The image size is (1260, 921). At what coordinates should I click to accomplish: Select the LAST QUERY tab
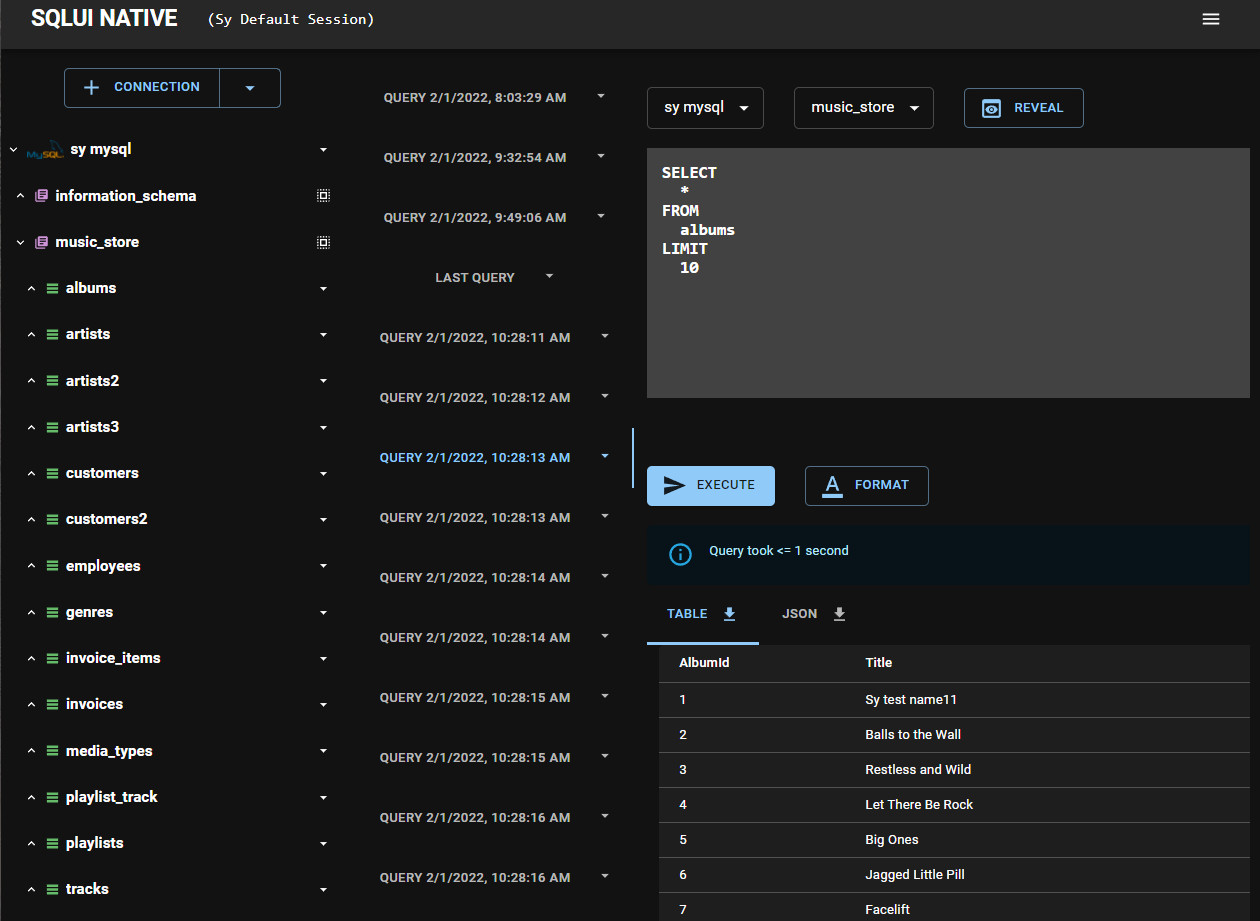tap(475, 277)
